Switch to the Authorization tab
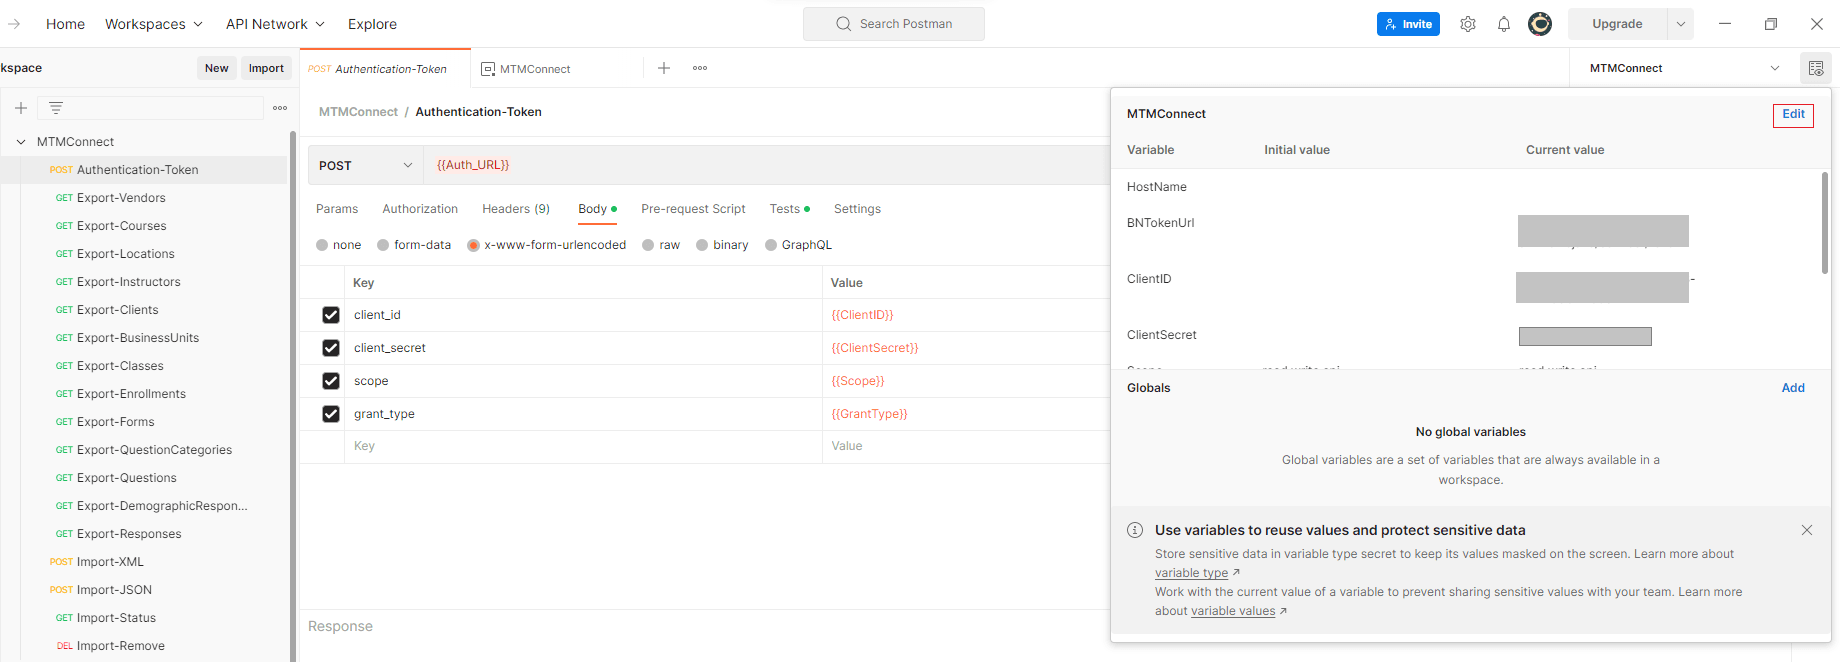 click(420, 209)
